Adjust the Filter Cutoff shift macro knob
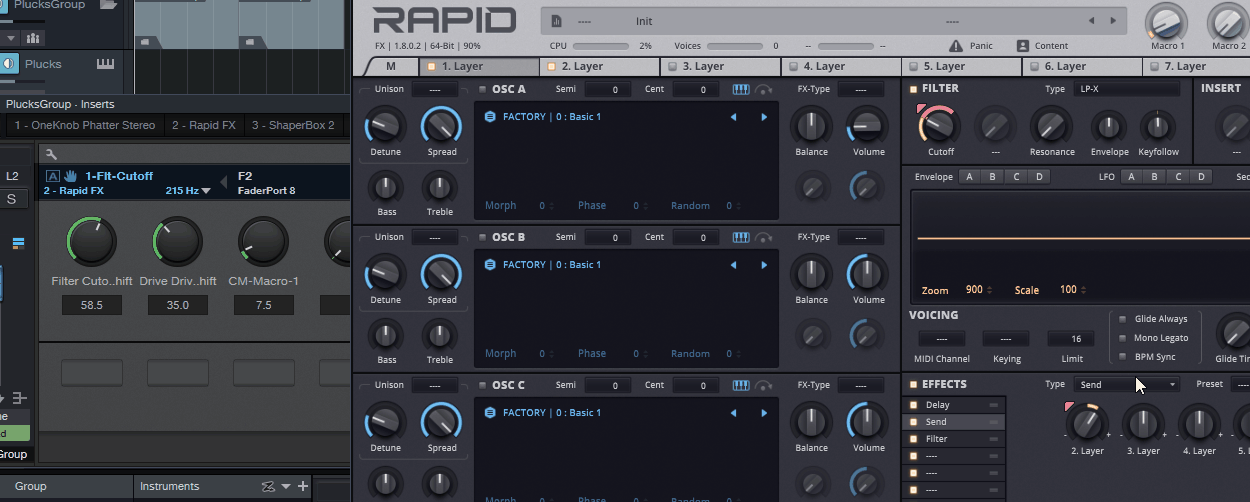This screenshot has width=1250, height=502. coord(92,243)
